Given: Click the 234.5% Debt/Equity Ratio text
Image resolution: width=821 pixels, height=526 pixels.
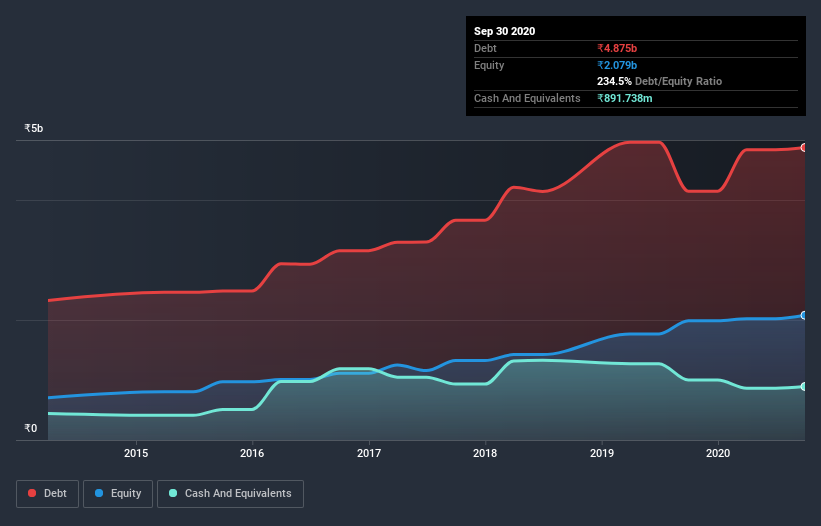Looking at the screenshot, I should click(x=659, y=81).
